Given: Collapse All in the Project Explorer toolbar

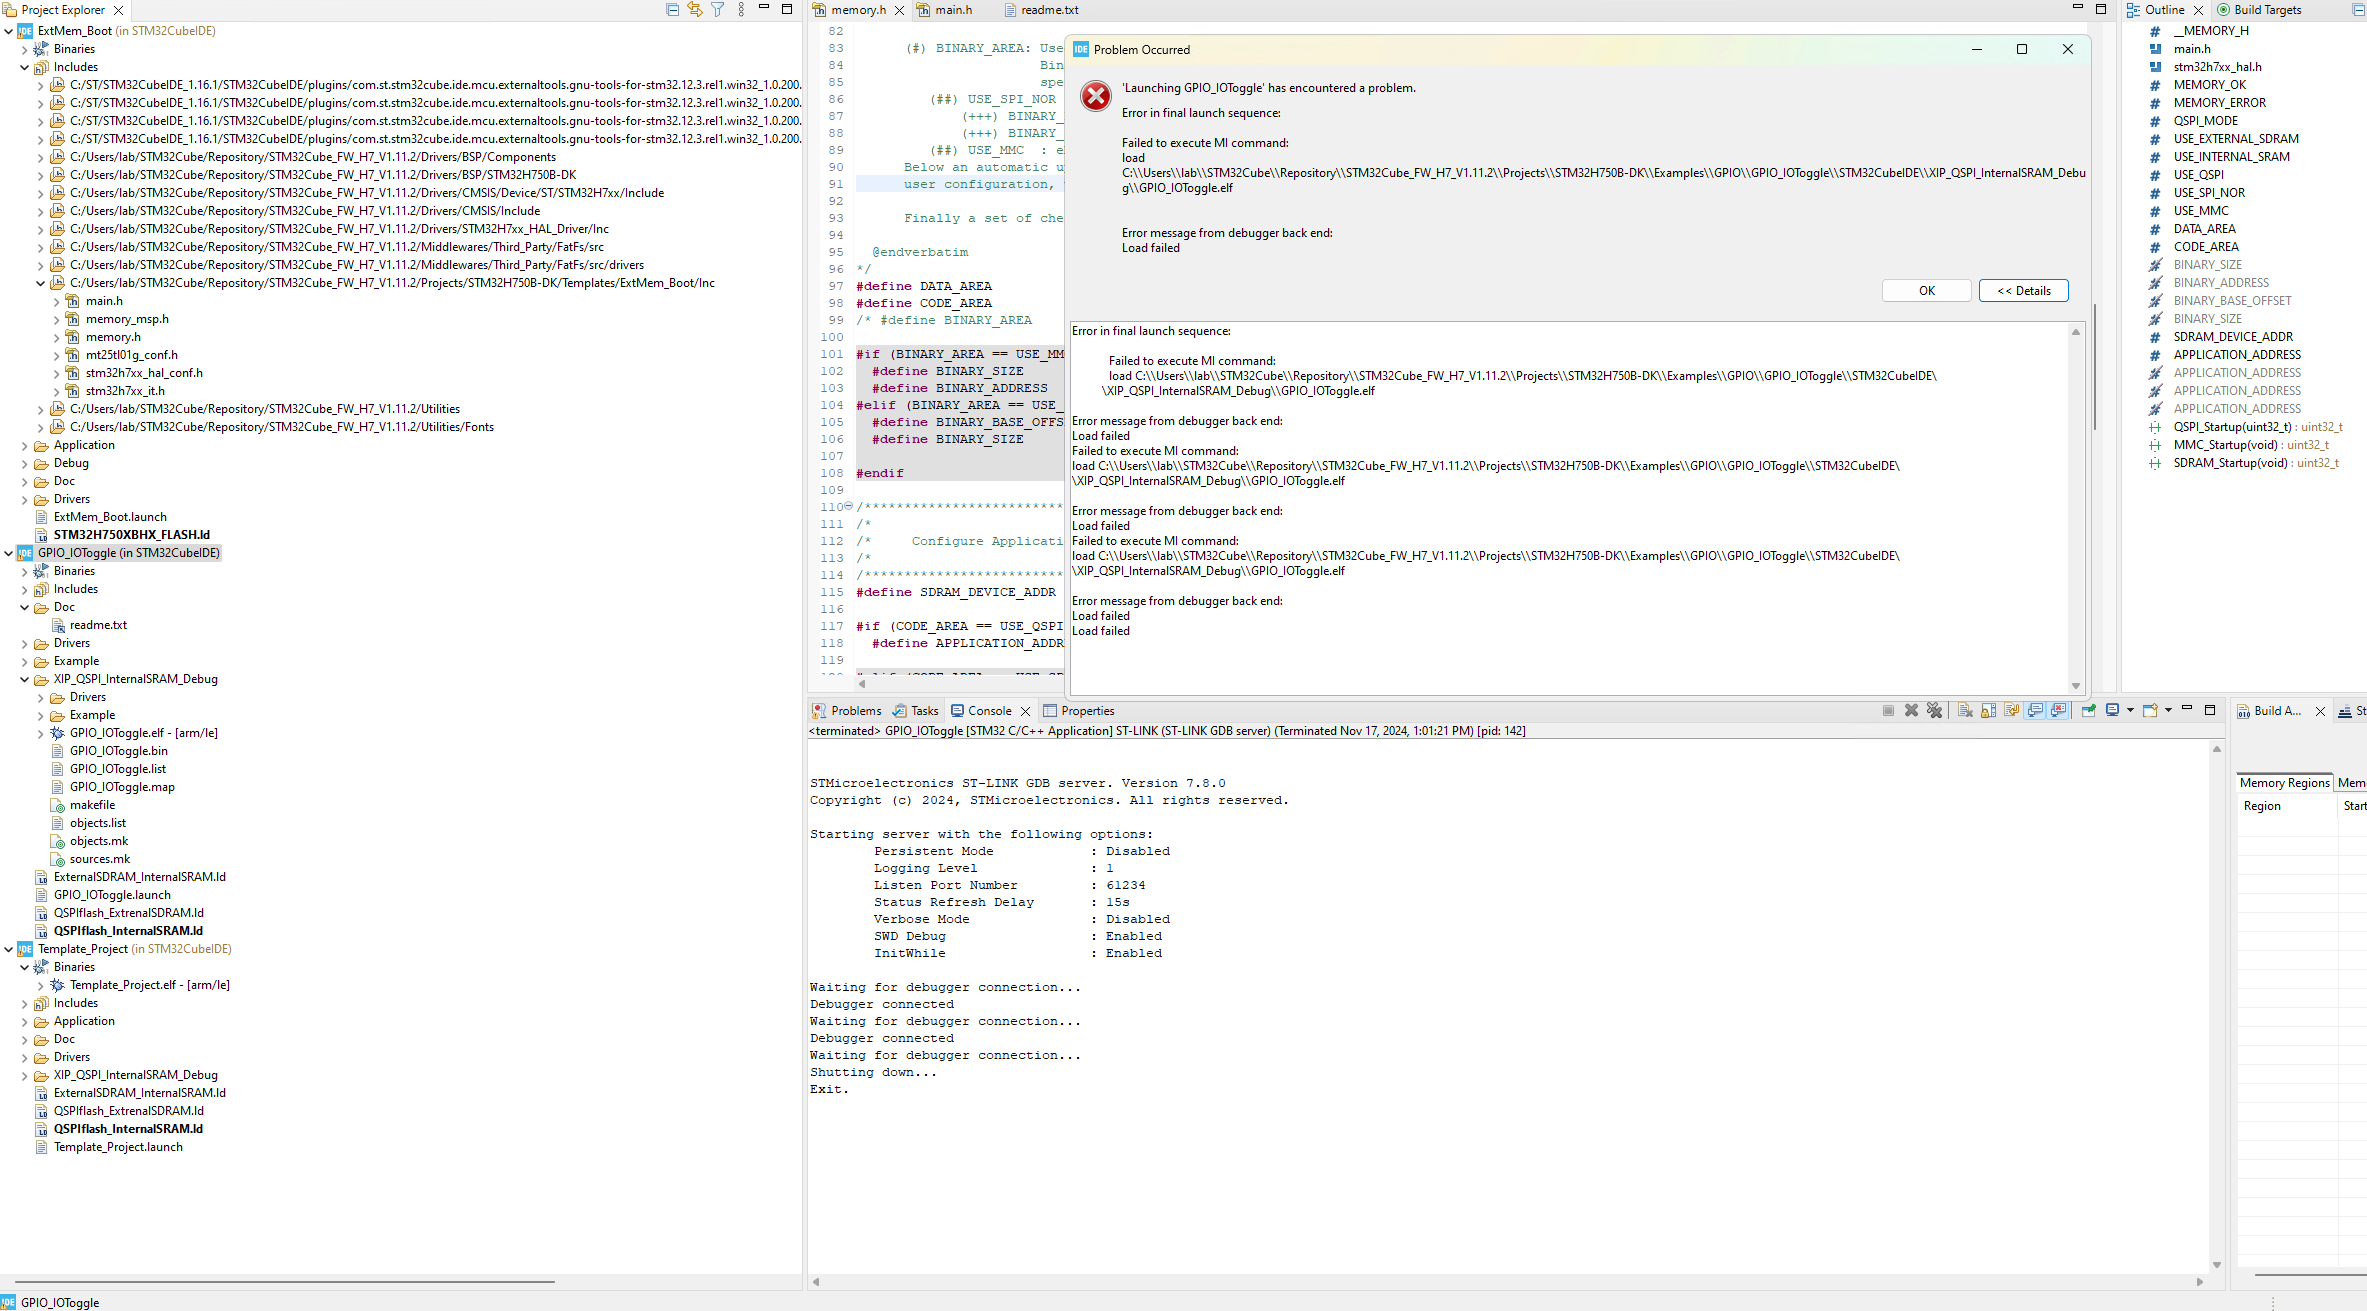Looking at the screenshot, I should coord(672,9).
